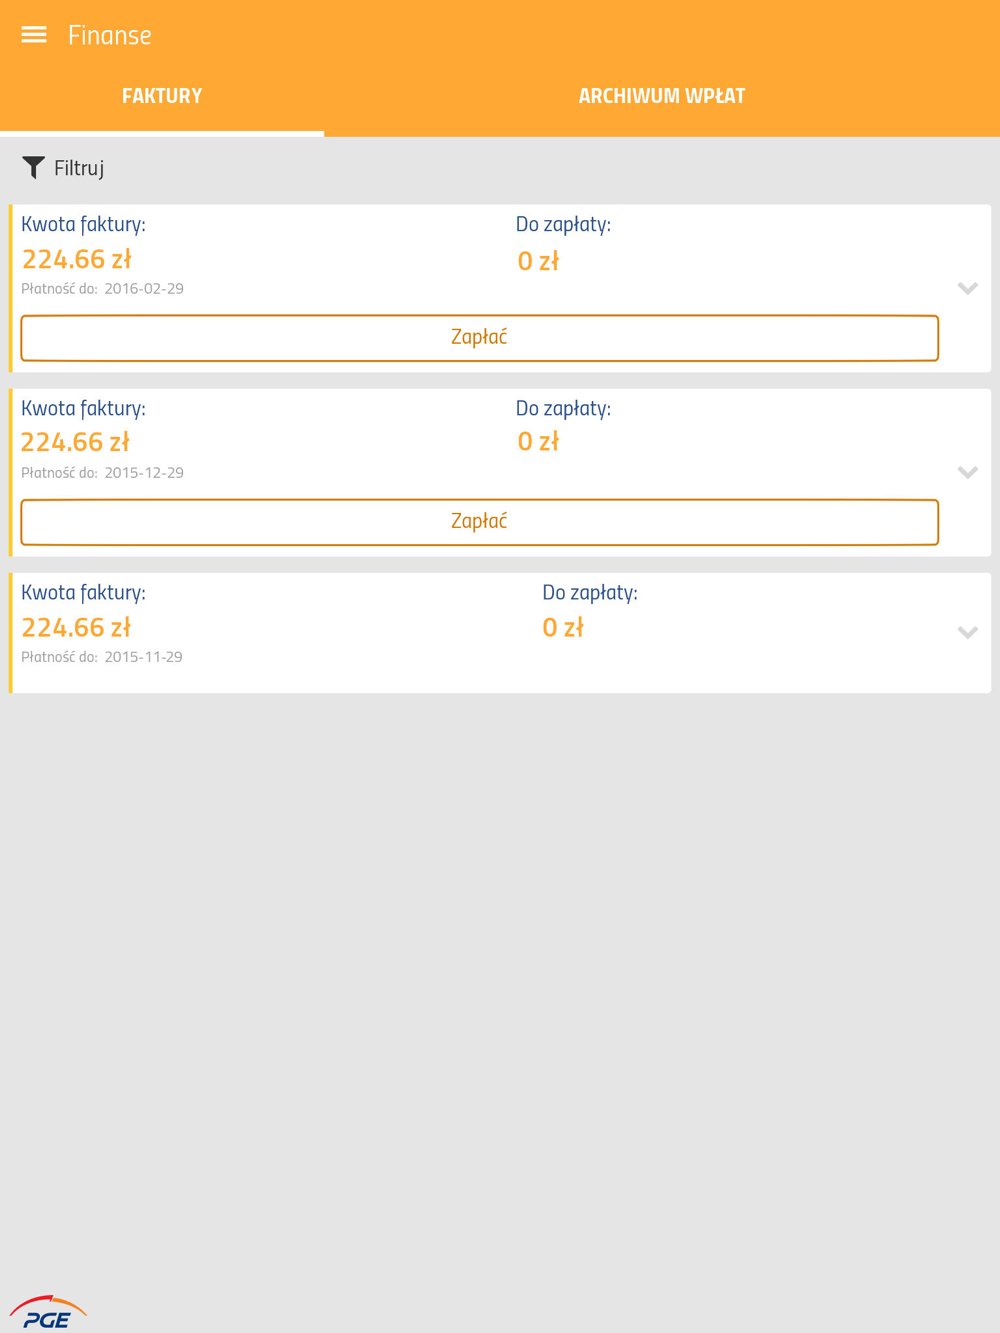
Task: Expand invoice due 2015-11-29 with chevron
Action: click(x=967, y=632)
